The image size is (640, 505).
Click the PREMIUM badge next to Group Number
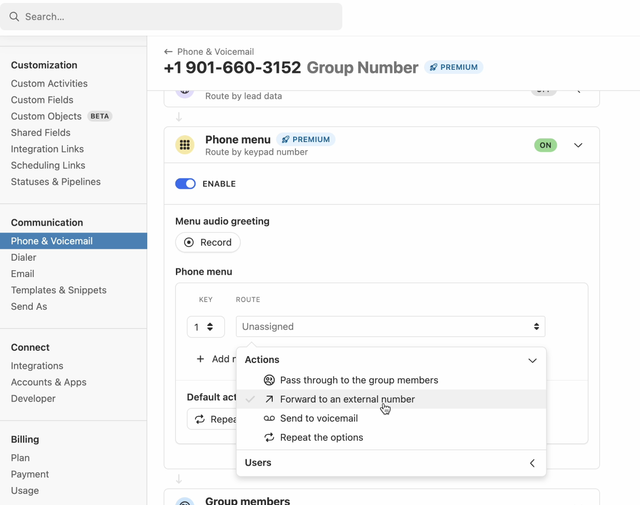click(x=453, y=67)
